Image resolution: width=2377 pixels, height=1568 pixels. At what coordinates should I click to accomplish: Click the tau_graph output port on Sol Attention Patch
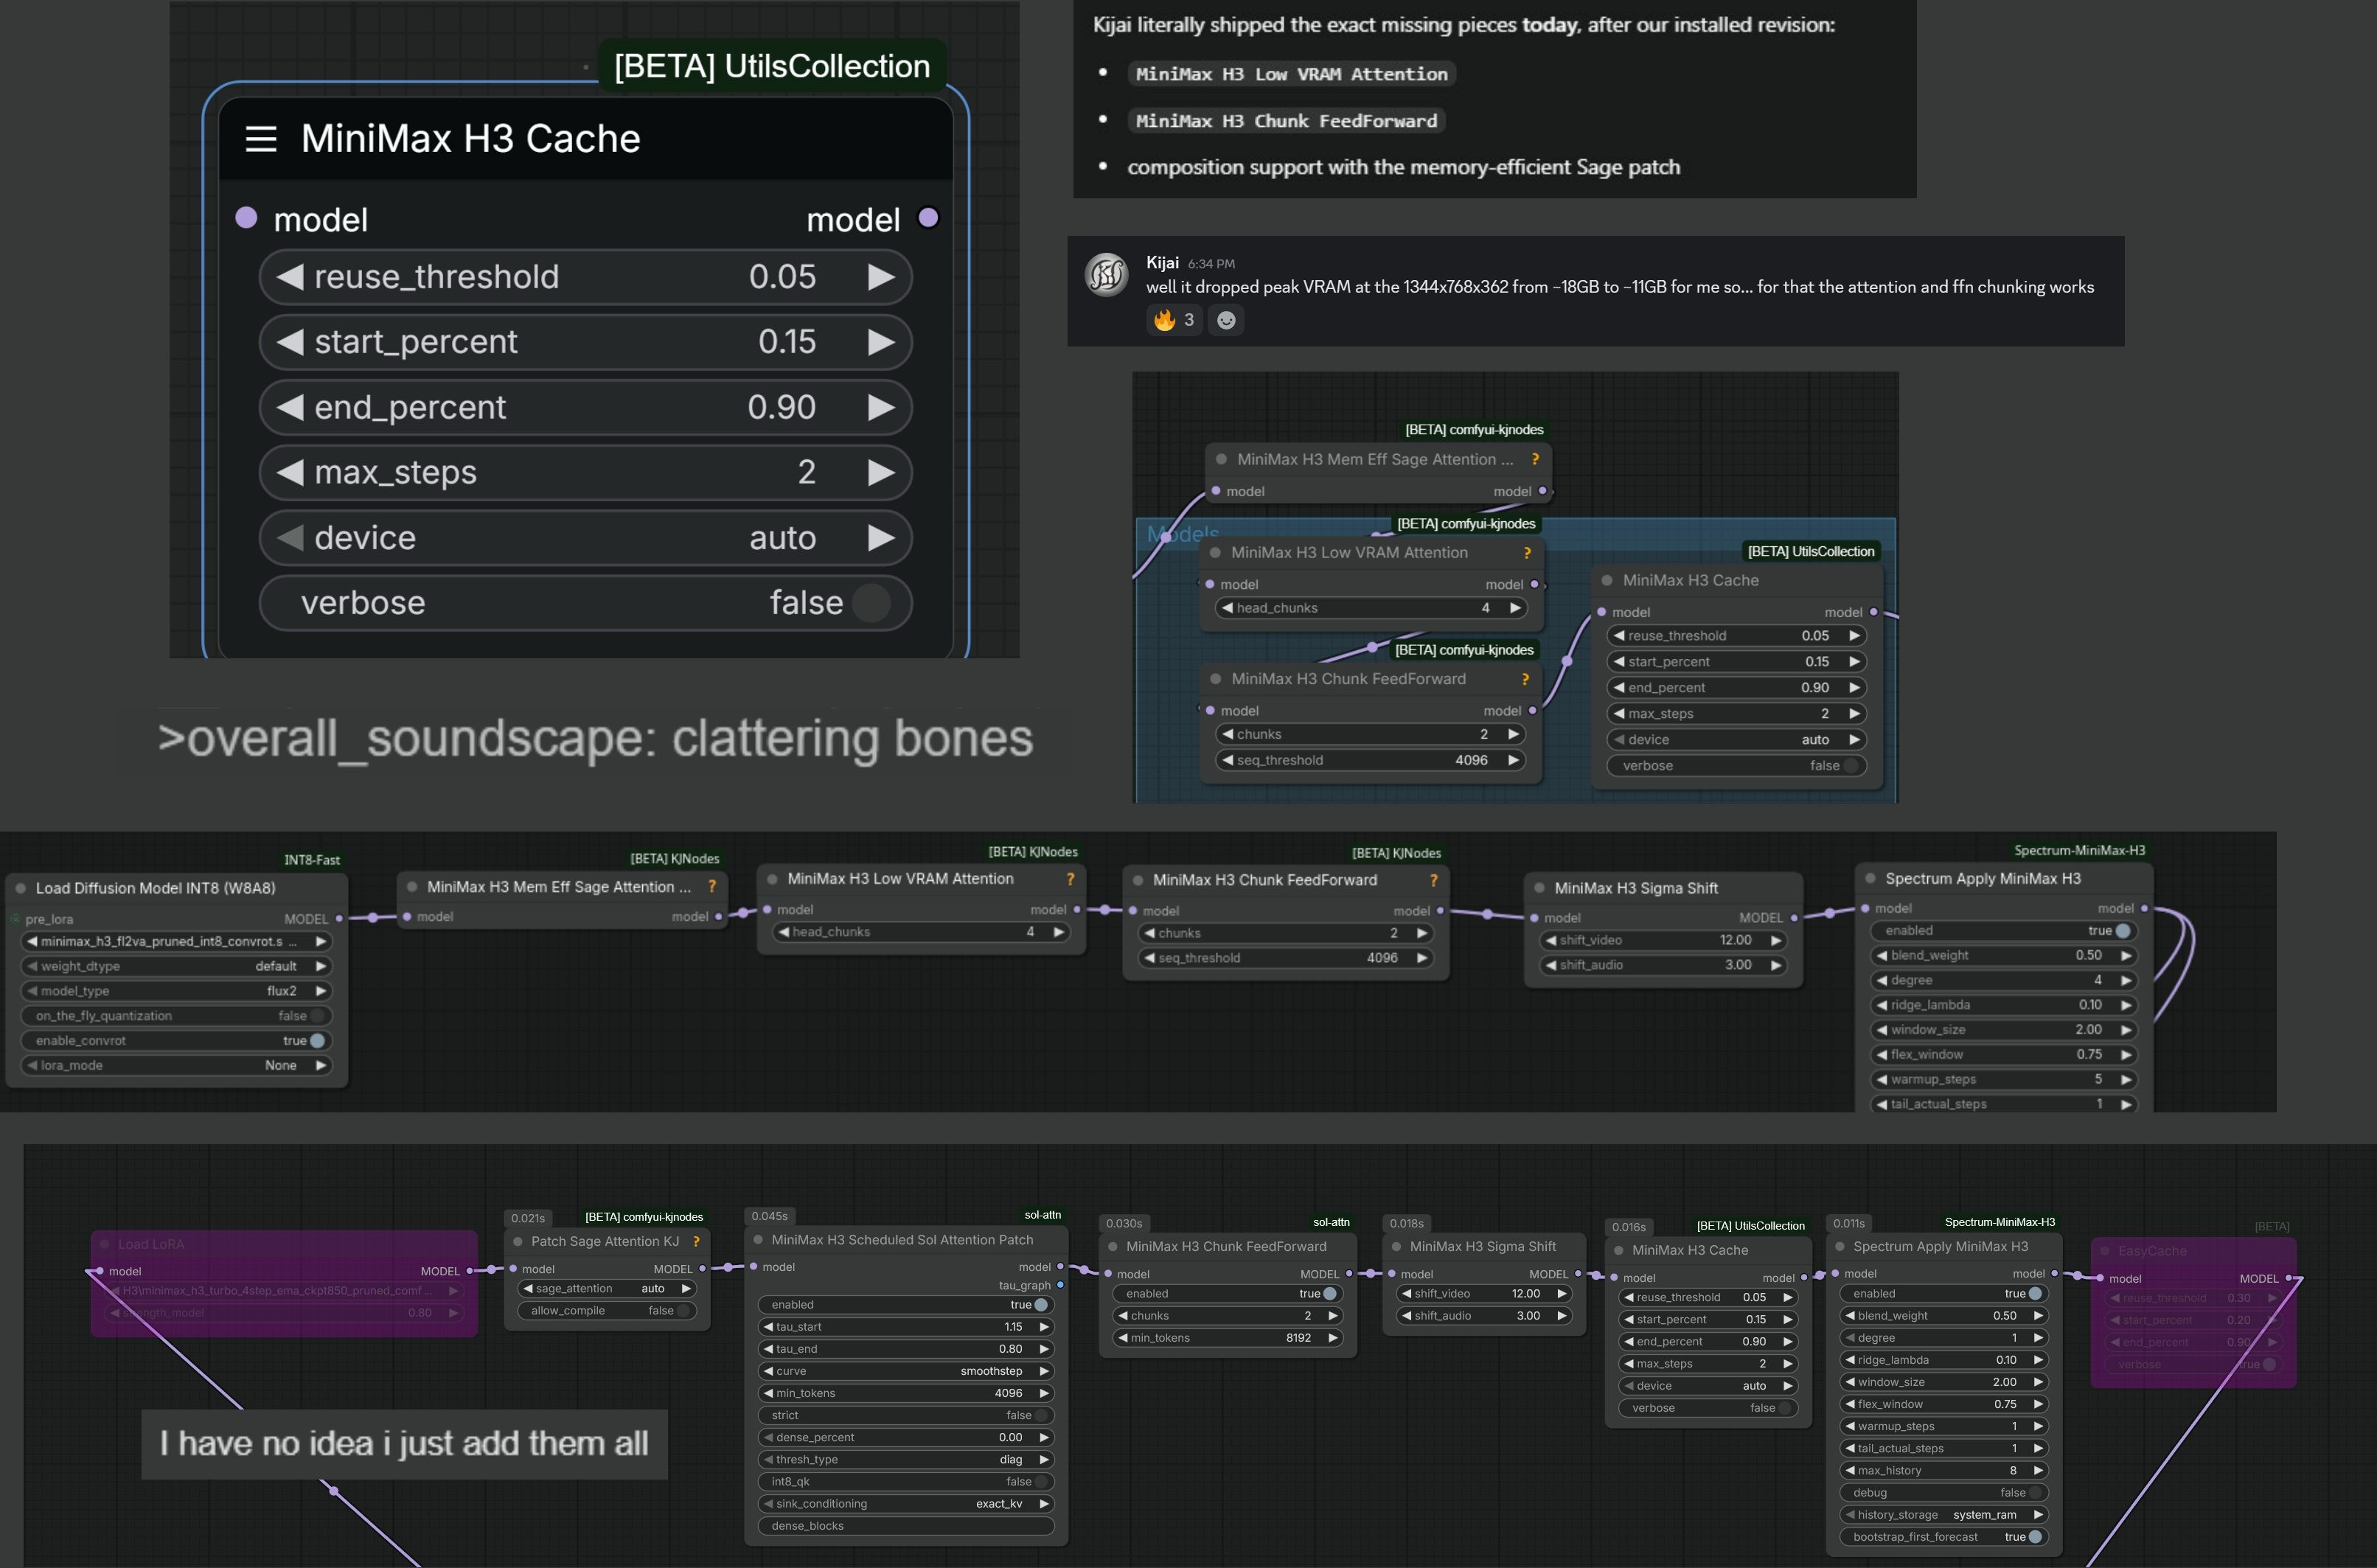1060,1285
